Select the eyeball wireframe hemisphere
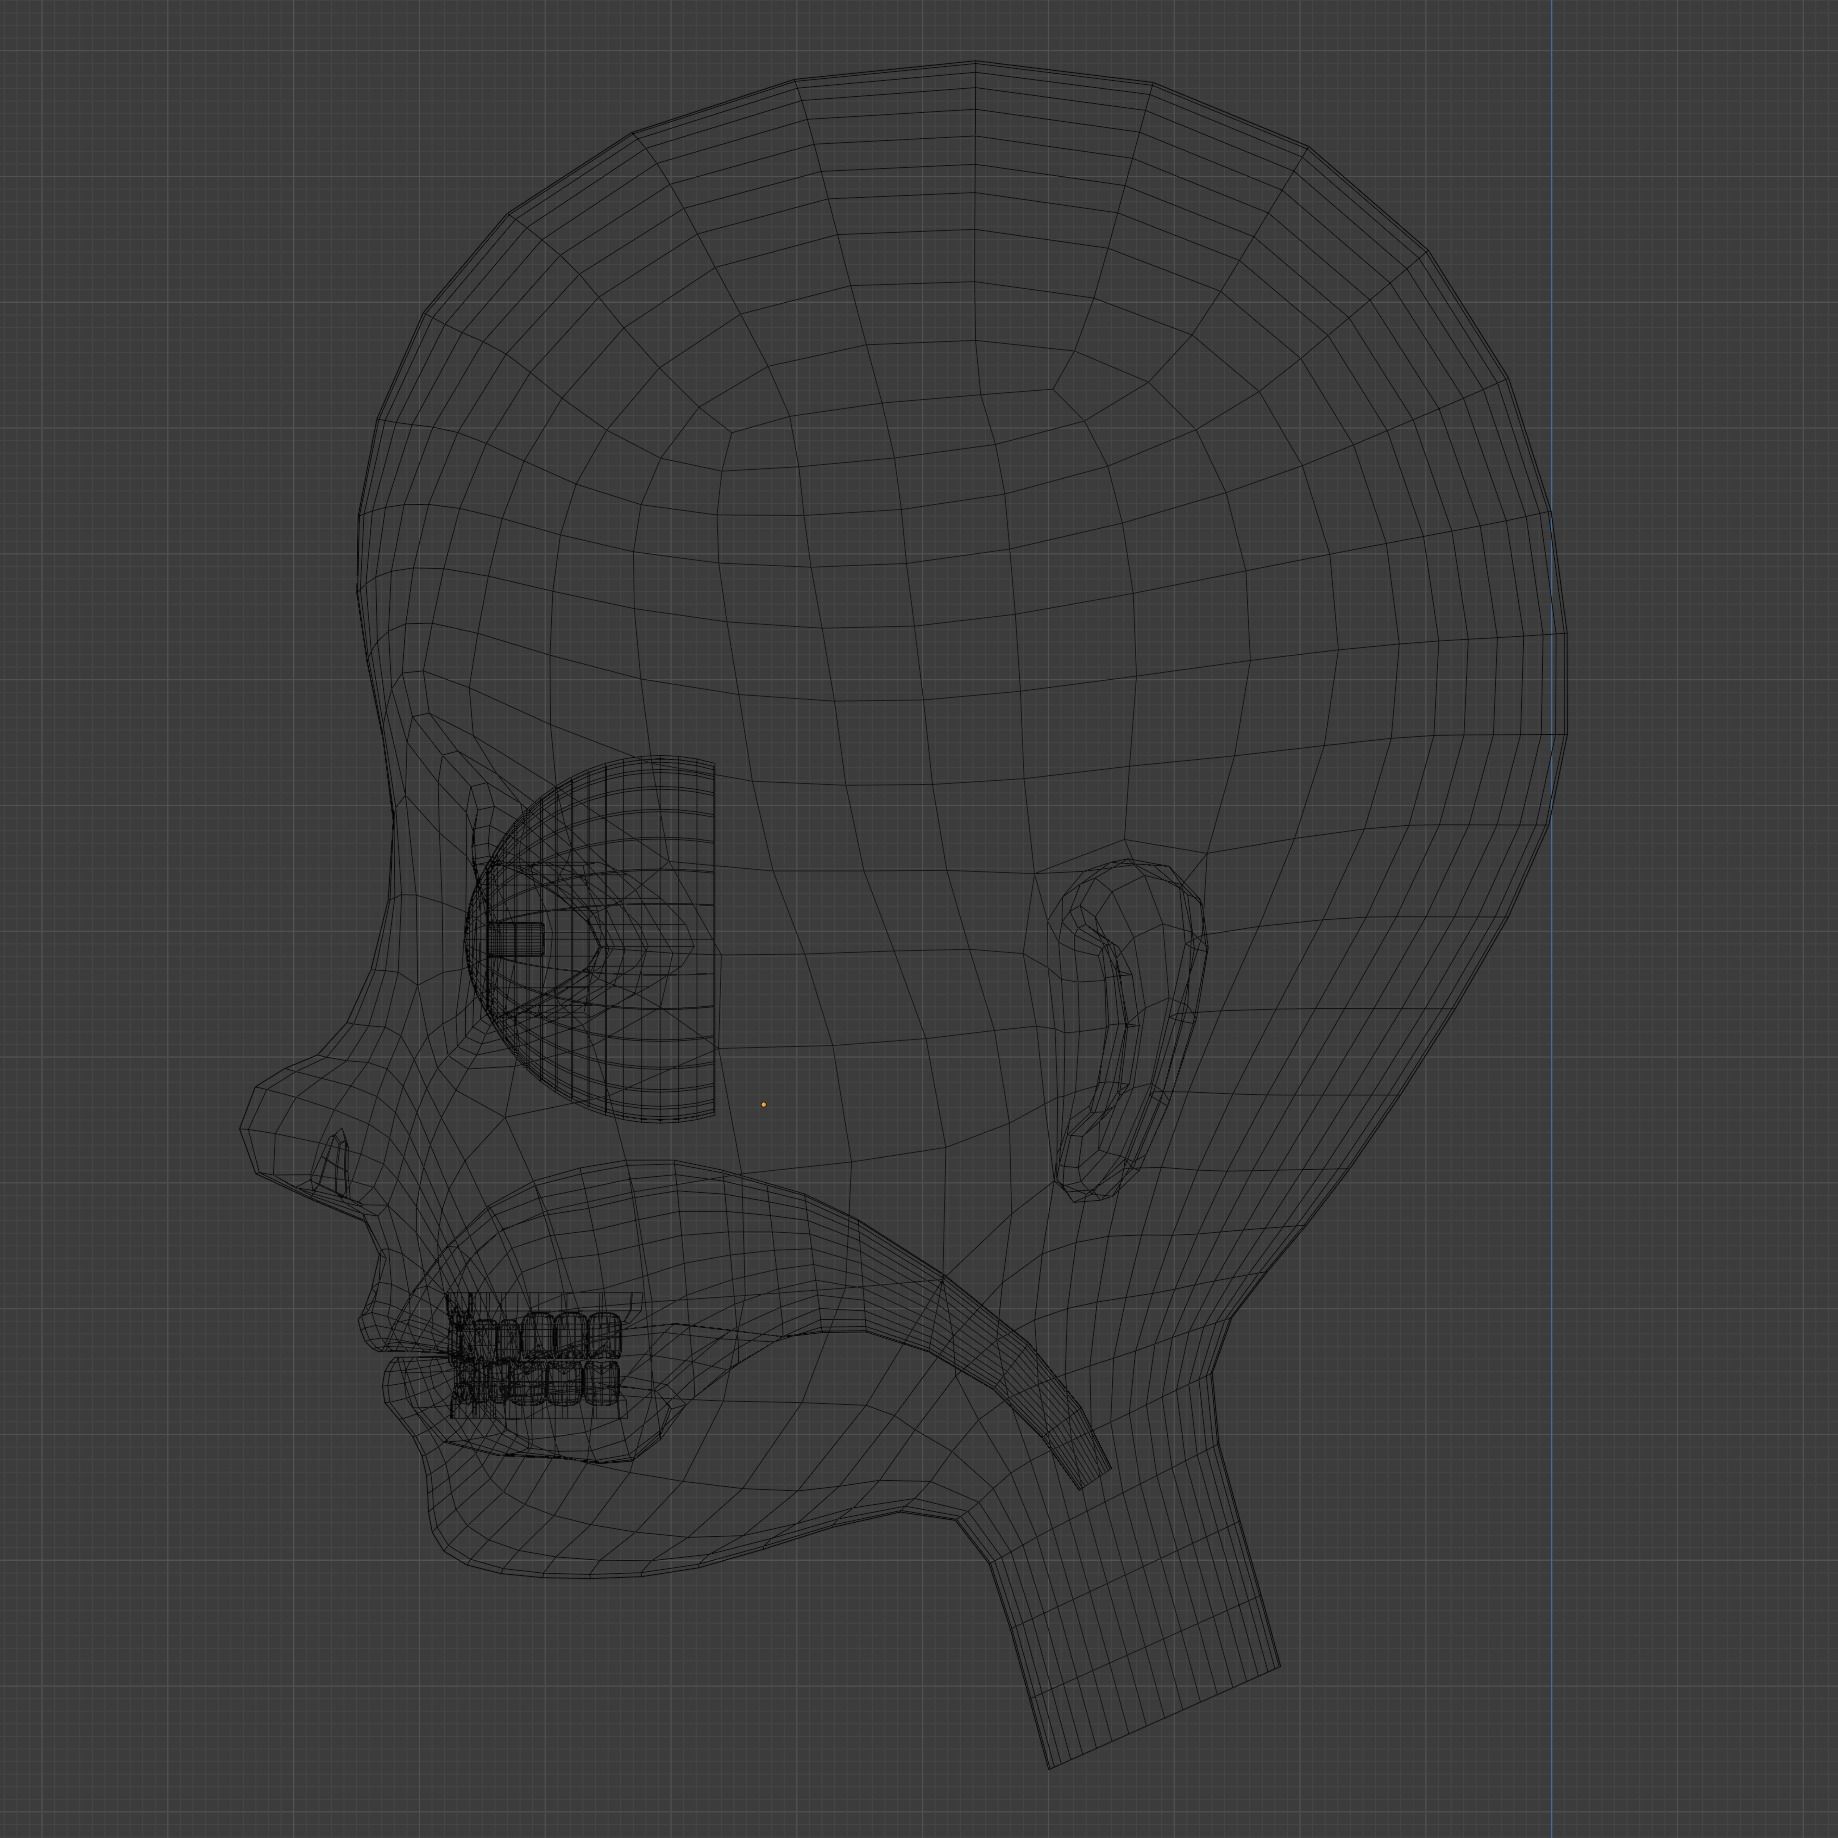The image size is (1838, 1838). 592,937
